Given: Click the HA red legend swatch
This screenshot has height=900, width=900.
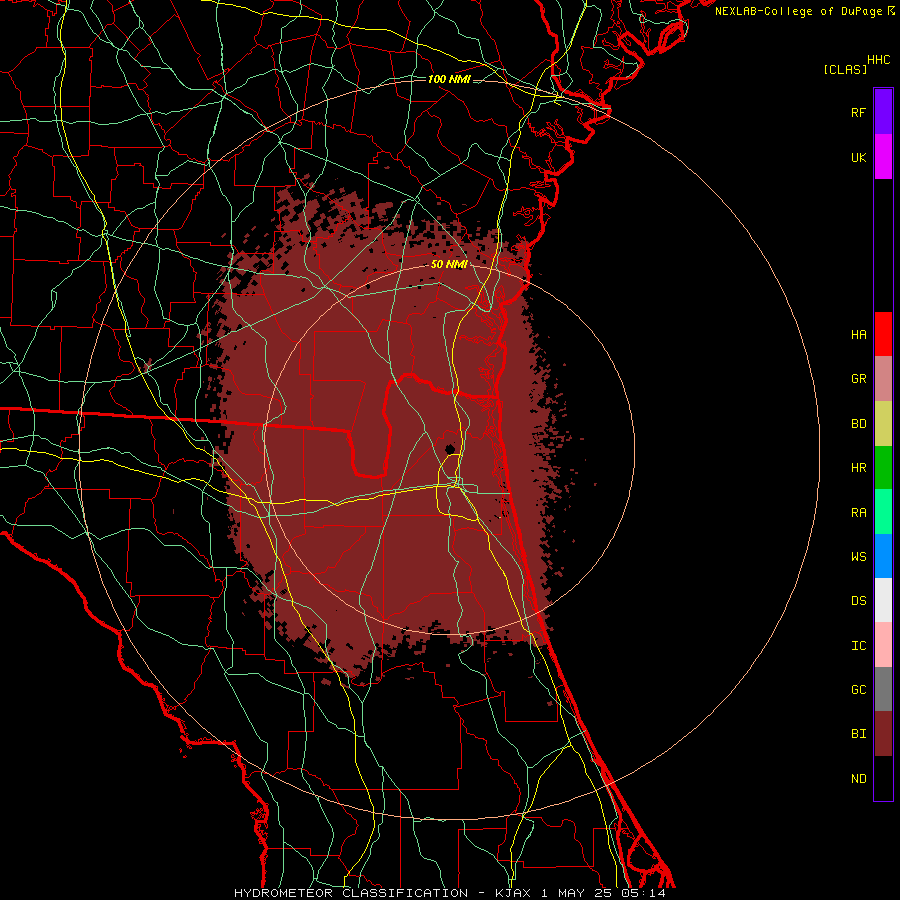Looking at the screenshot, I should [x=883, y=334].
